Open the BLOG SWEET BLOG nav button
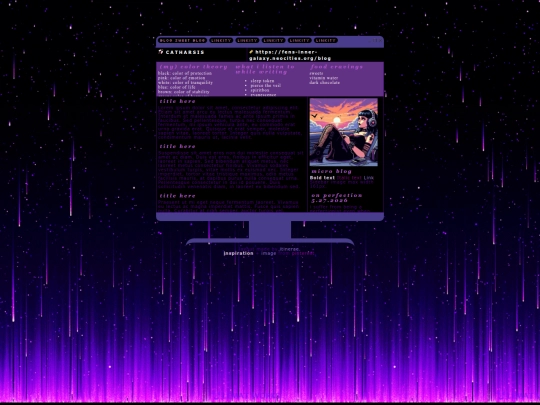 pyautogui.click(x=182, y=41)
